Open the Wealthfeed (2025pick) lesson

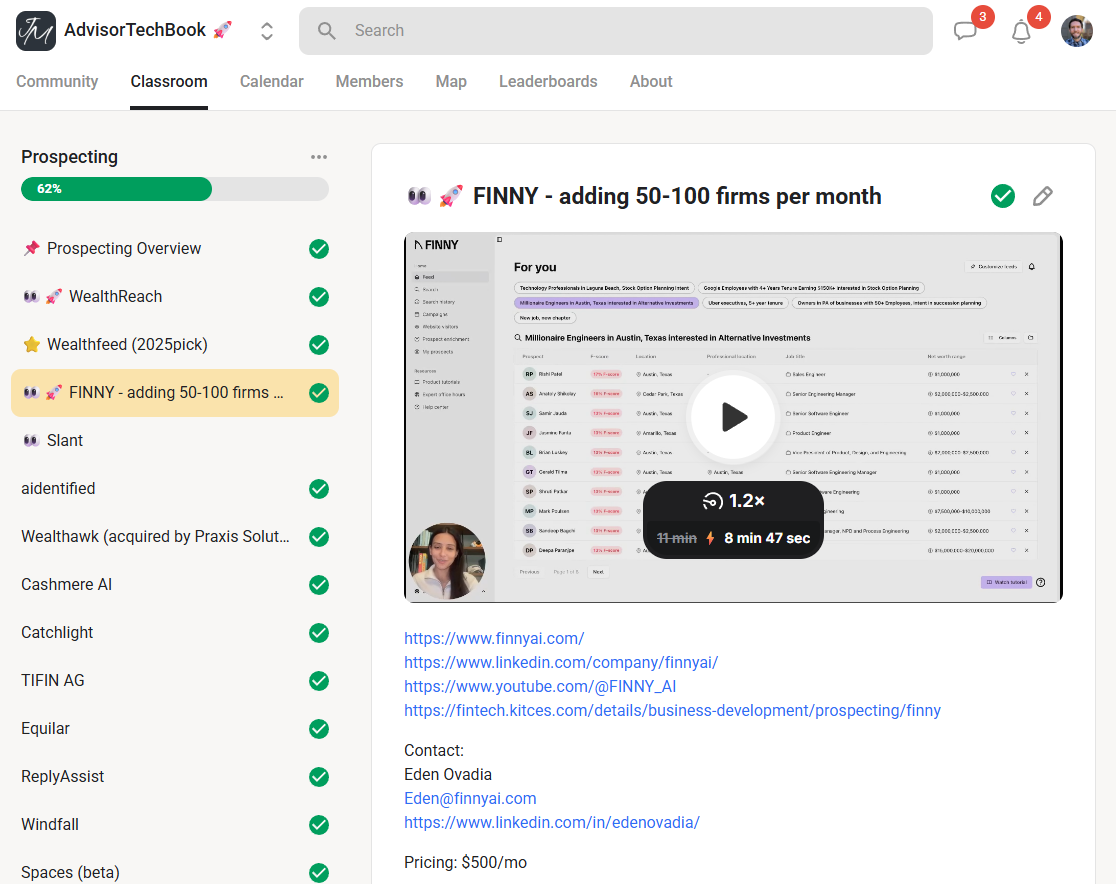pyautogui.click(x=175, y=344)
